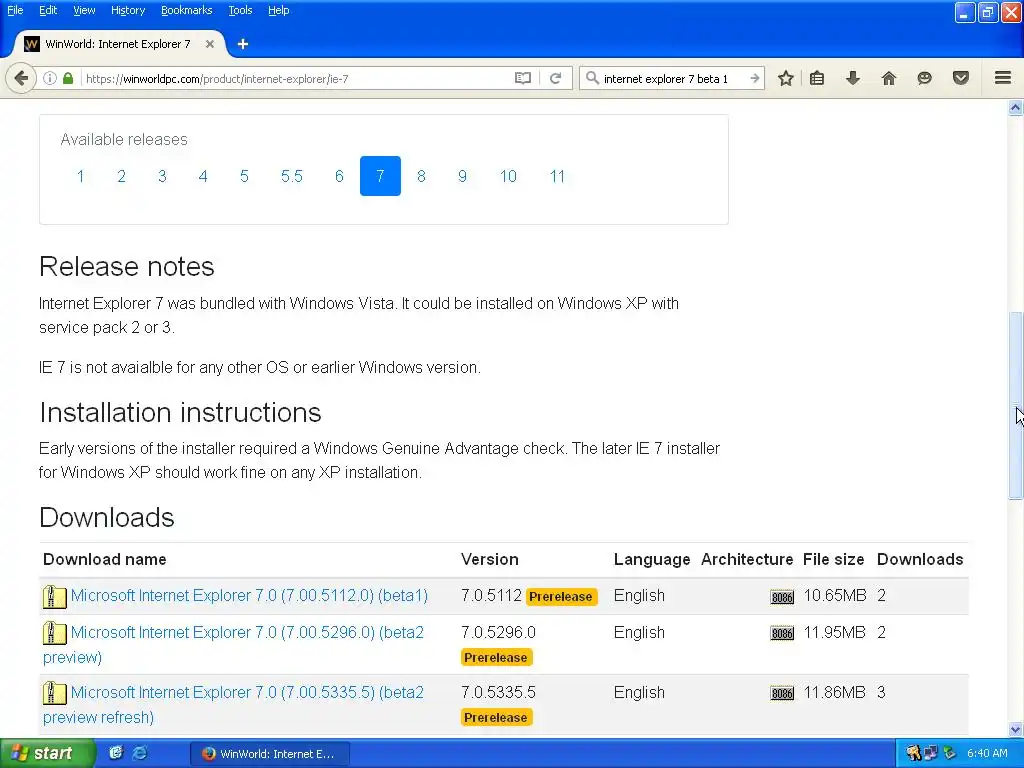The height and width of the screenshot is (768, 1024).
Task: Select release 11
Action: [x=557, y=176]
